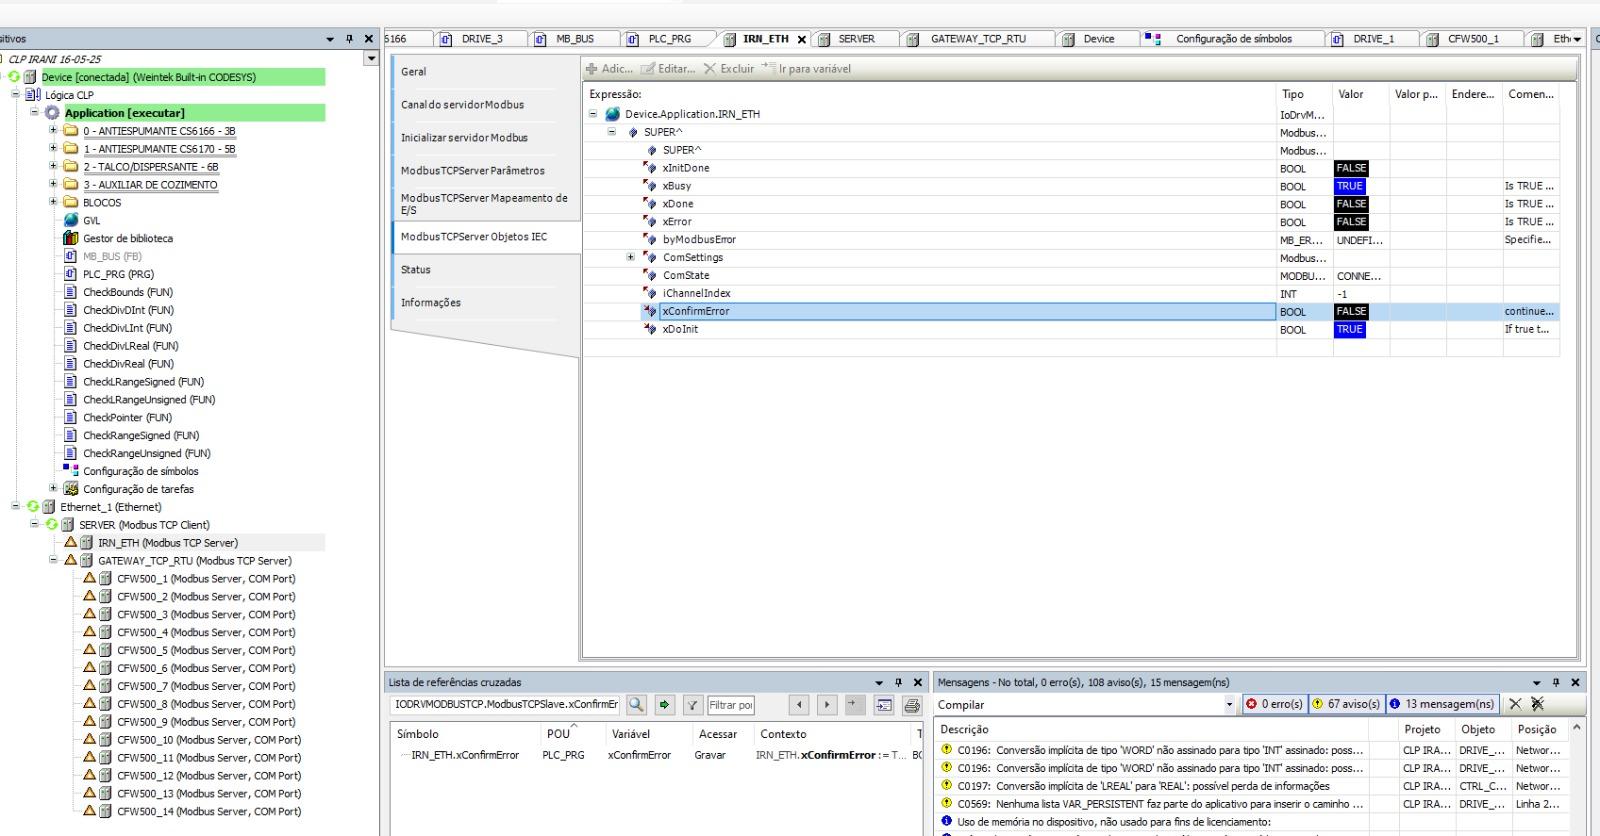Click the funnel filter icon in cross-reference list
Screen dimensions: 1600x836
(693, 705)
